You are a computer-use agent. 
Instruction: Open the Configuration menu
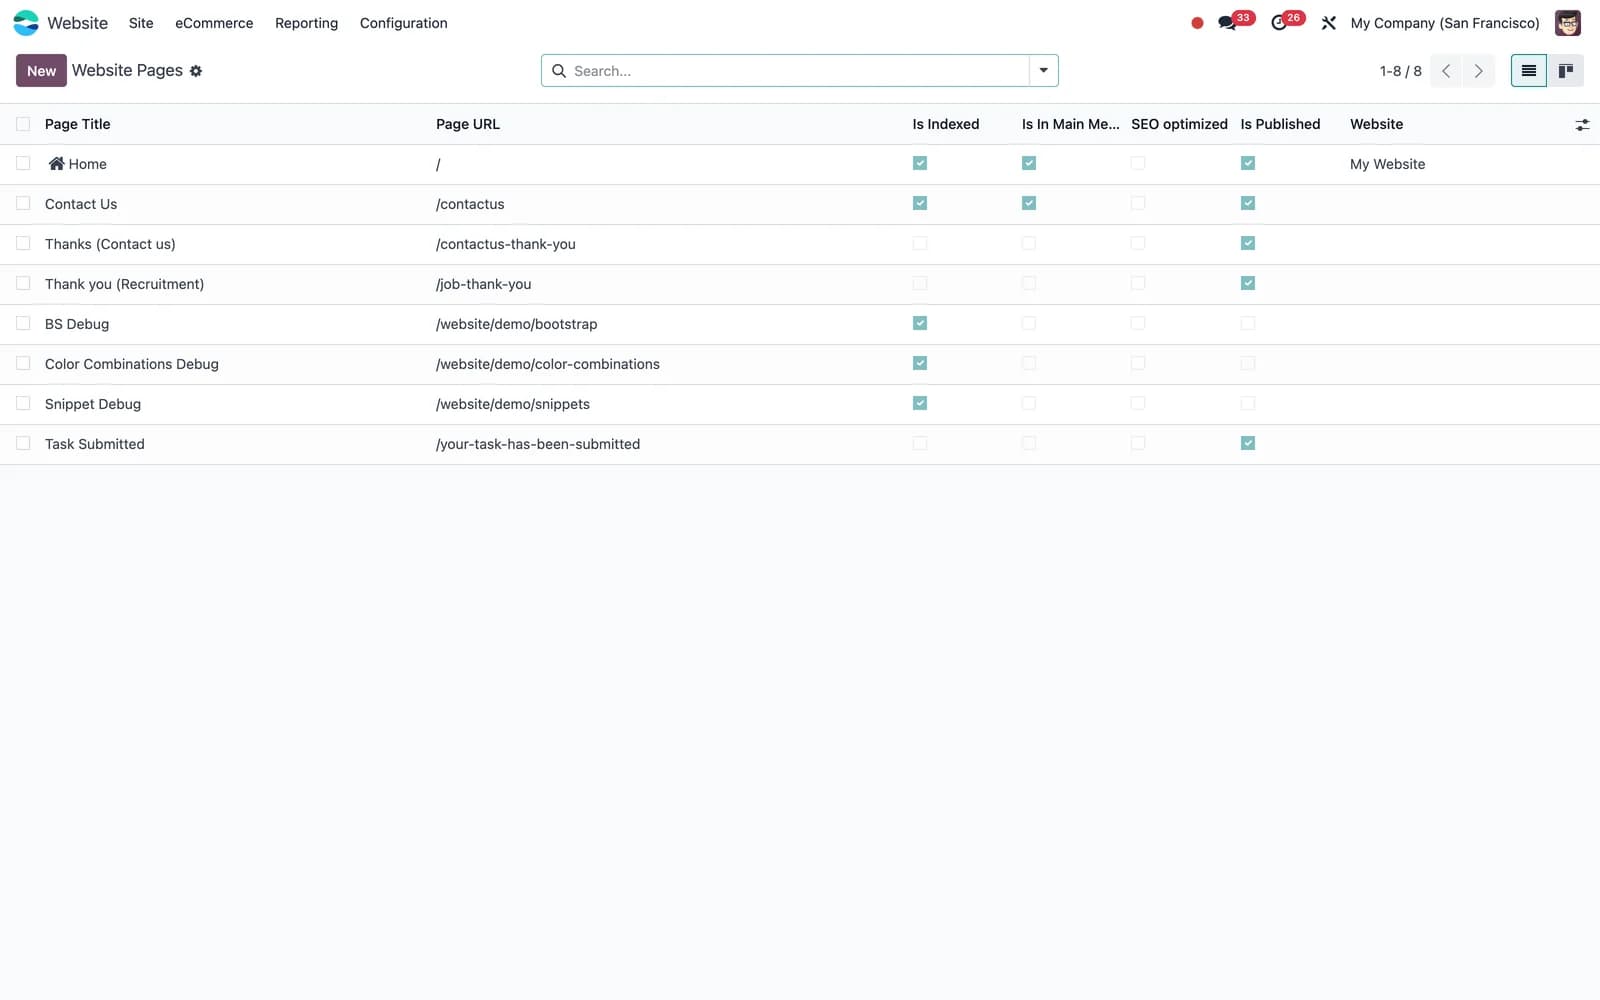tap(404, 23)
